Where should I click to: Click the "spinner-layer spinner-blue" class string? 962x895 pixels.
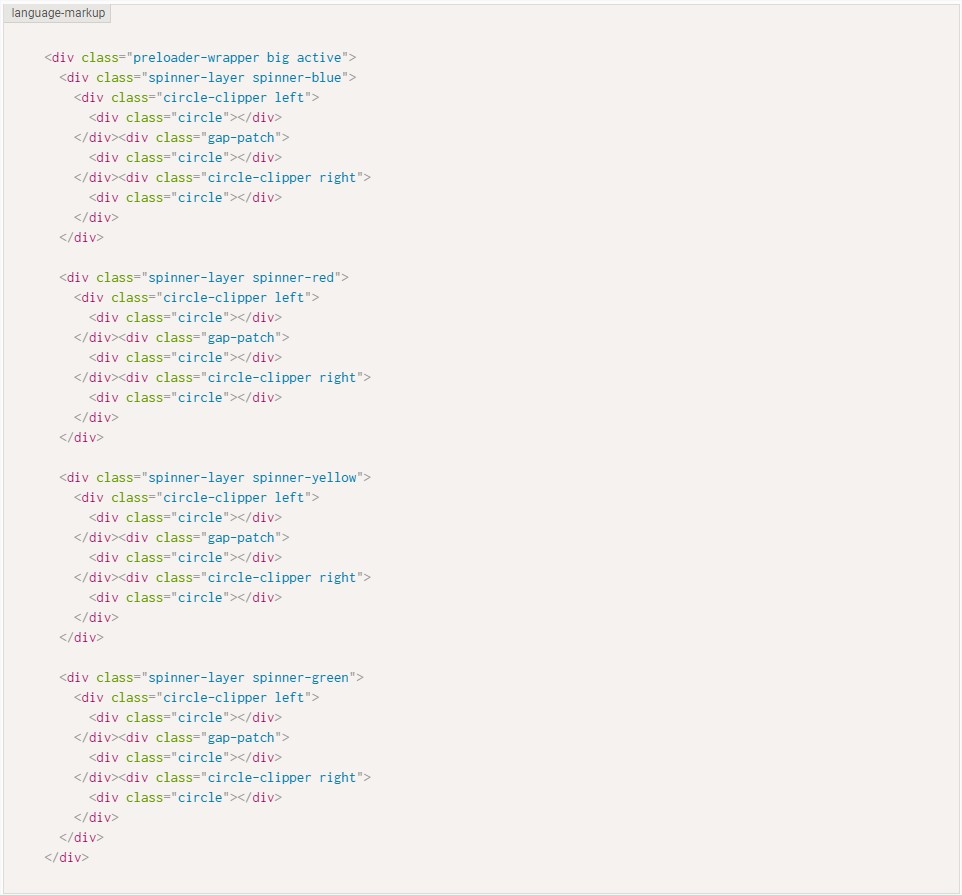[245, 78]
